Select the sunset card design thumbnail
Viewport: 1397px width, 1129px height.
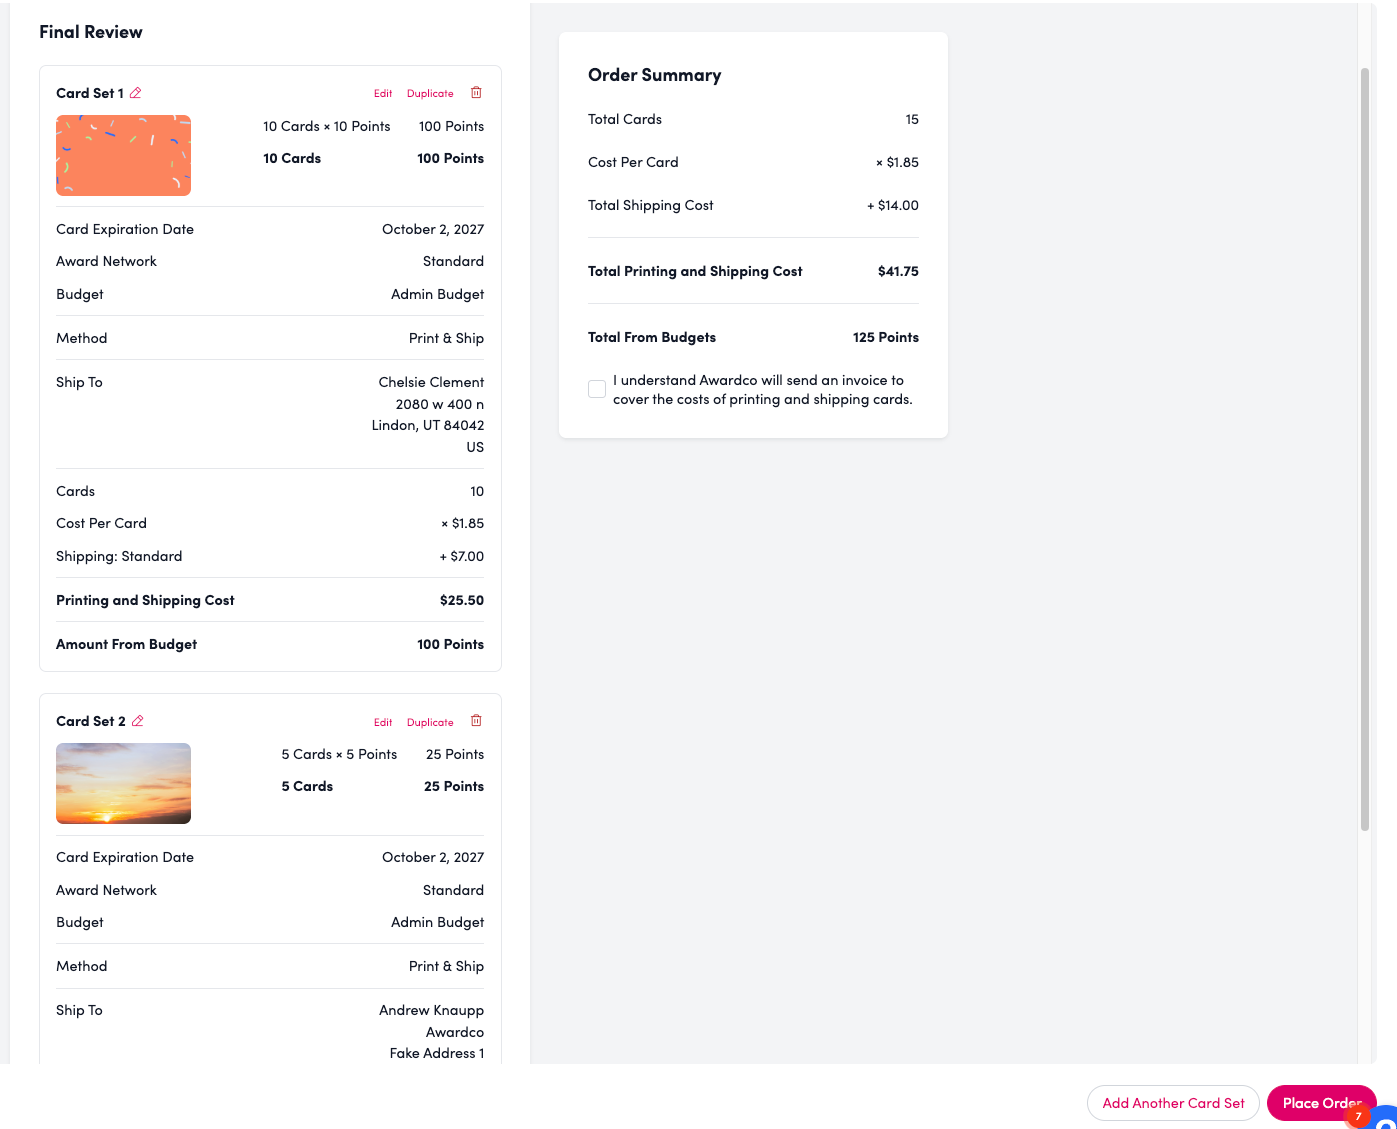pos(123,783)
